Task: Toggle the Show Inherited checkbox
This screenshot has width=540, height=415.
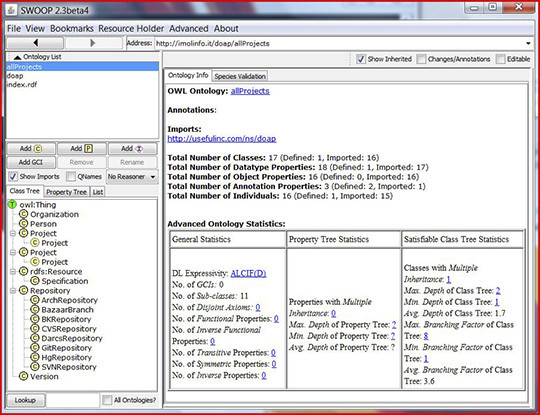Action: click(361, 59)
